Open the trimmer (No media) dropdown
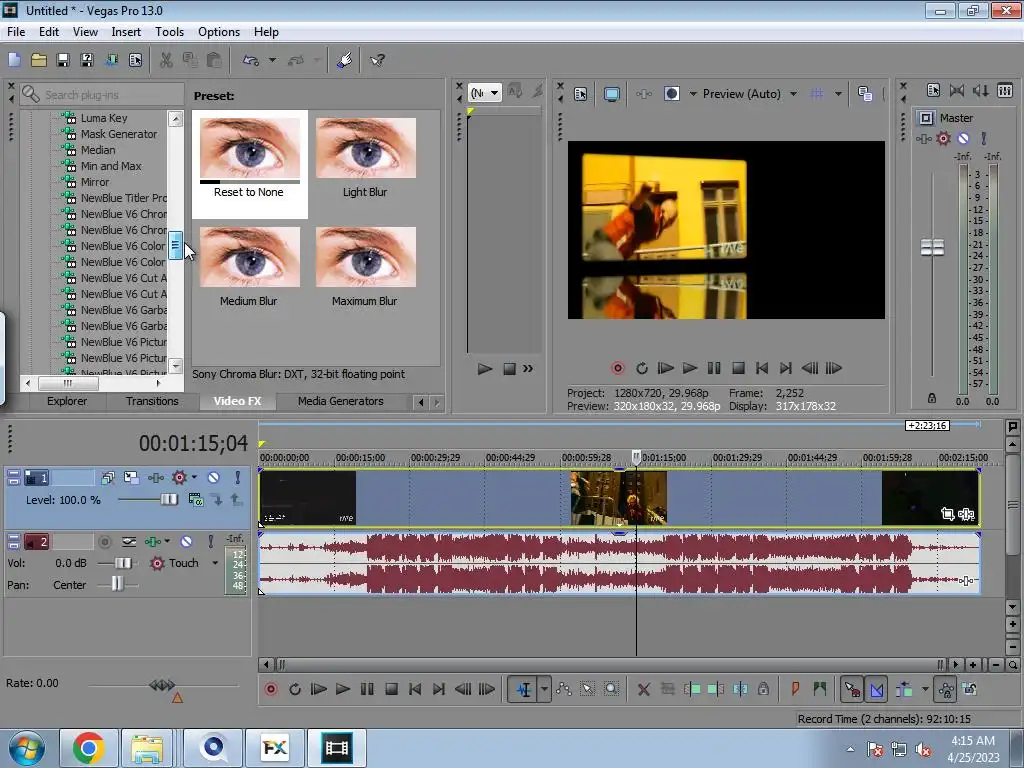This screenshot has height=768, width=1024. (494, 93)
